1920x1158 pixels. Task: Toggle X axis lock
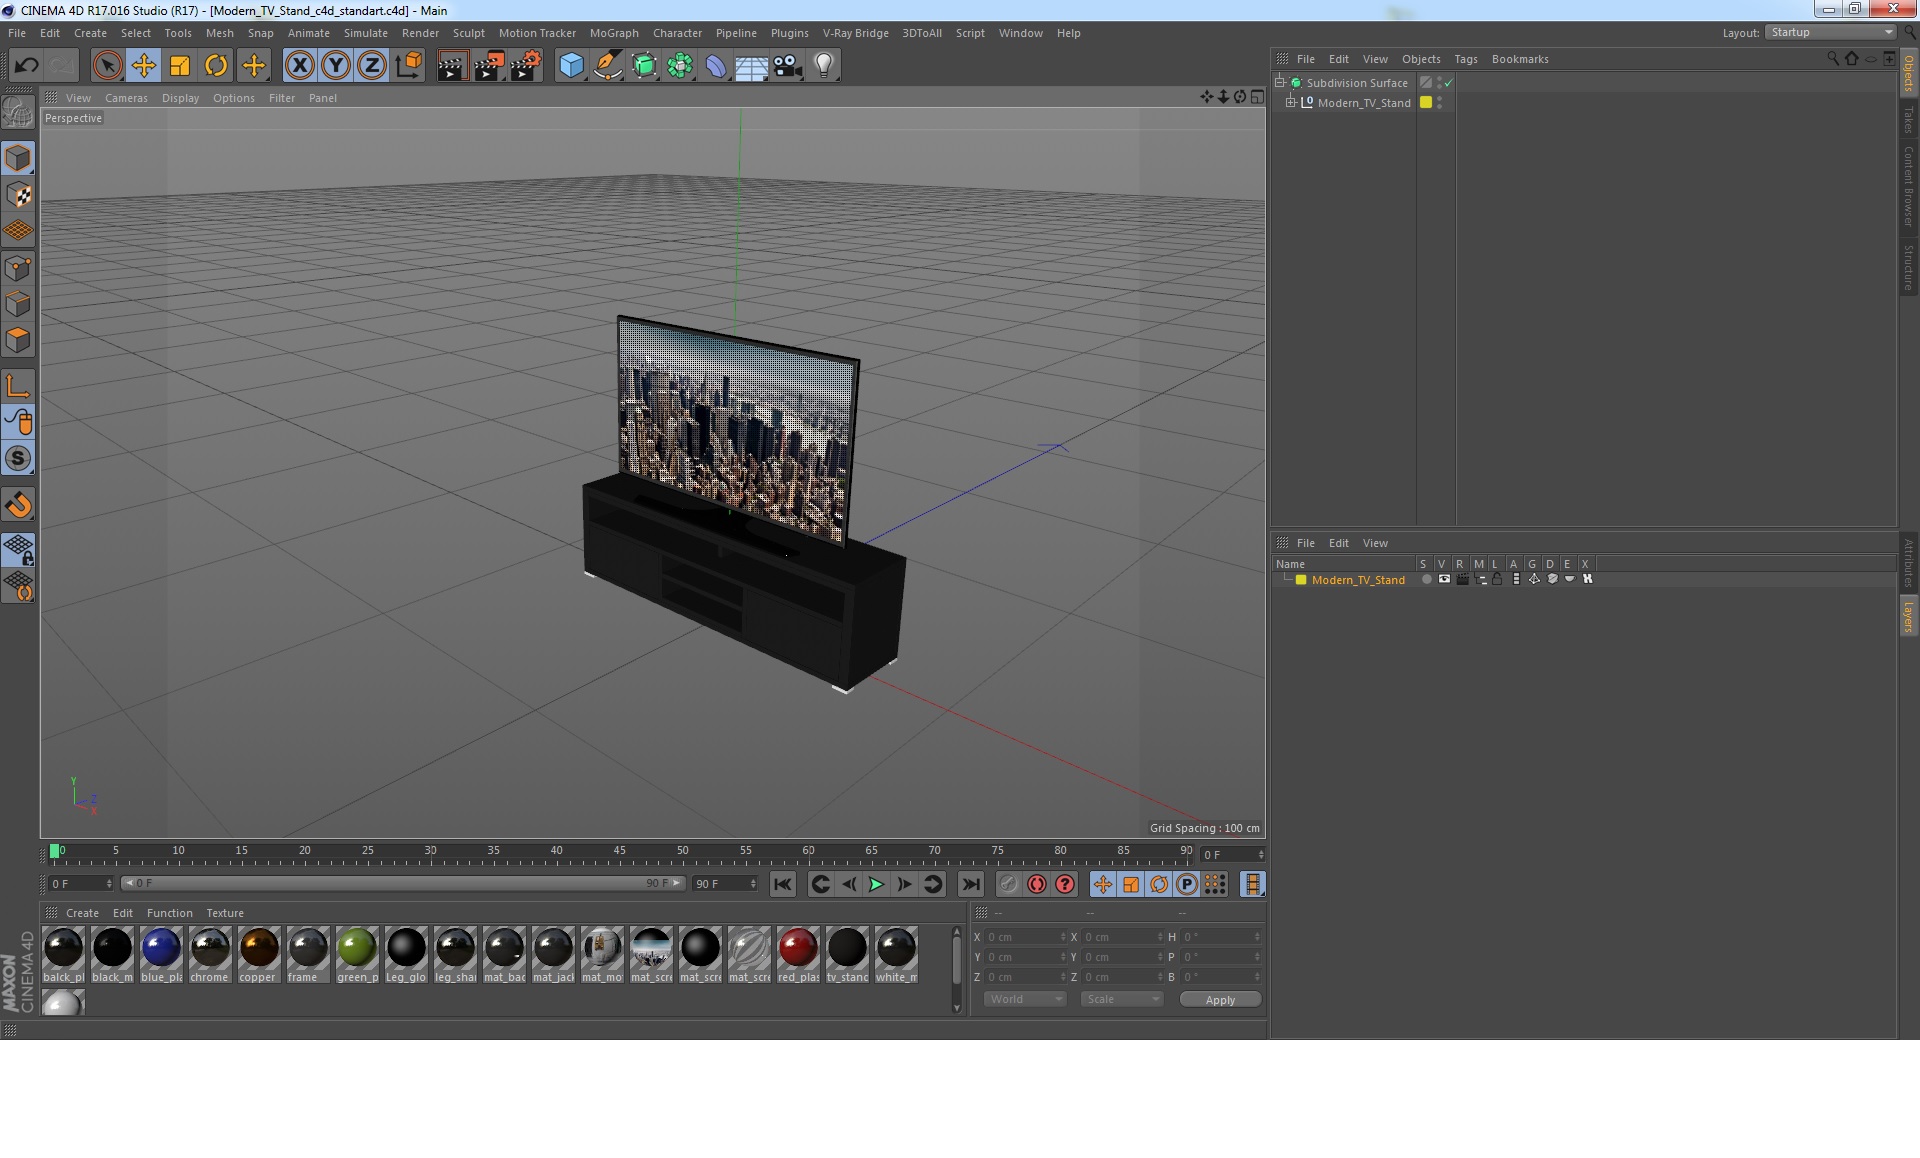299,66
